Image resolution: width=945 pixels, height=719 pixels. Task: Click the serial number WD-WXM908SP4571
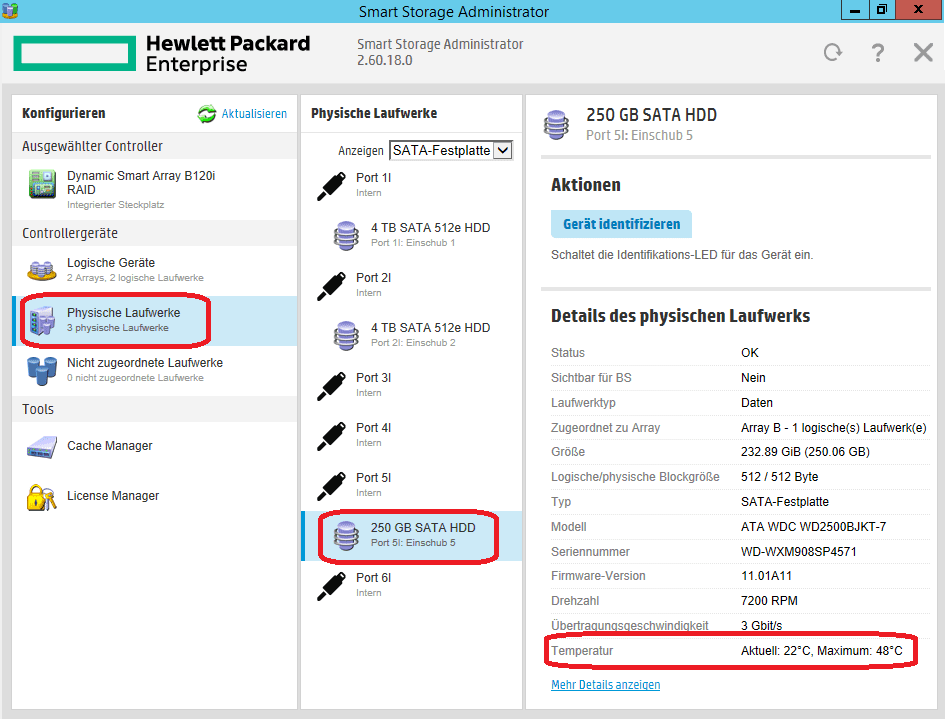pos(799,551)
